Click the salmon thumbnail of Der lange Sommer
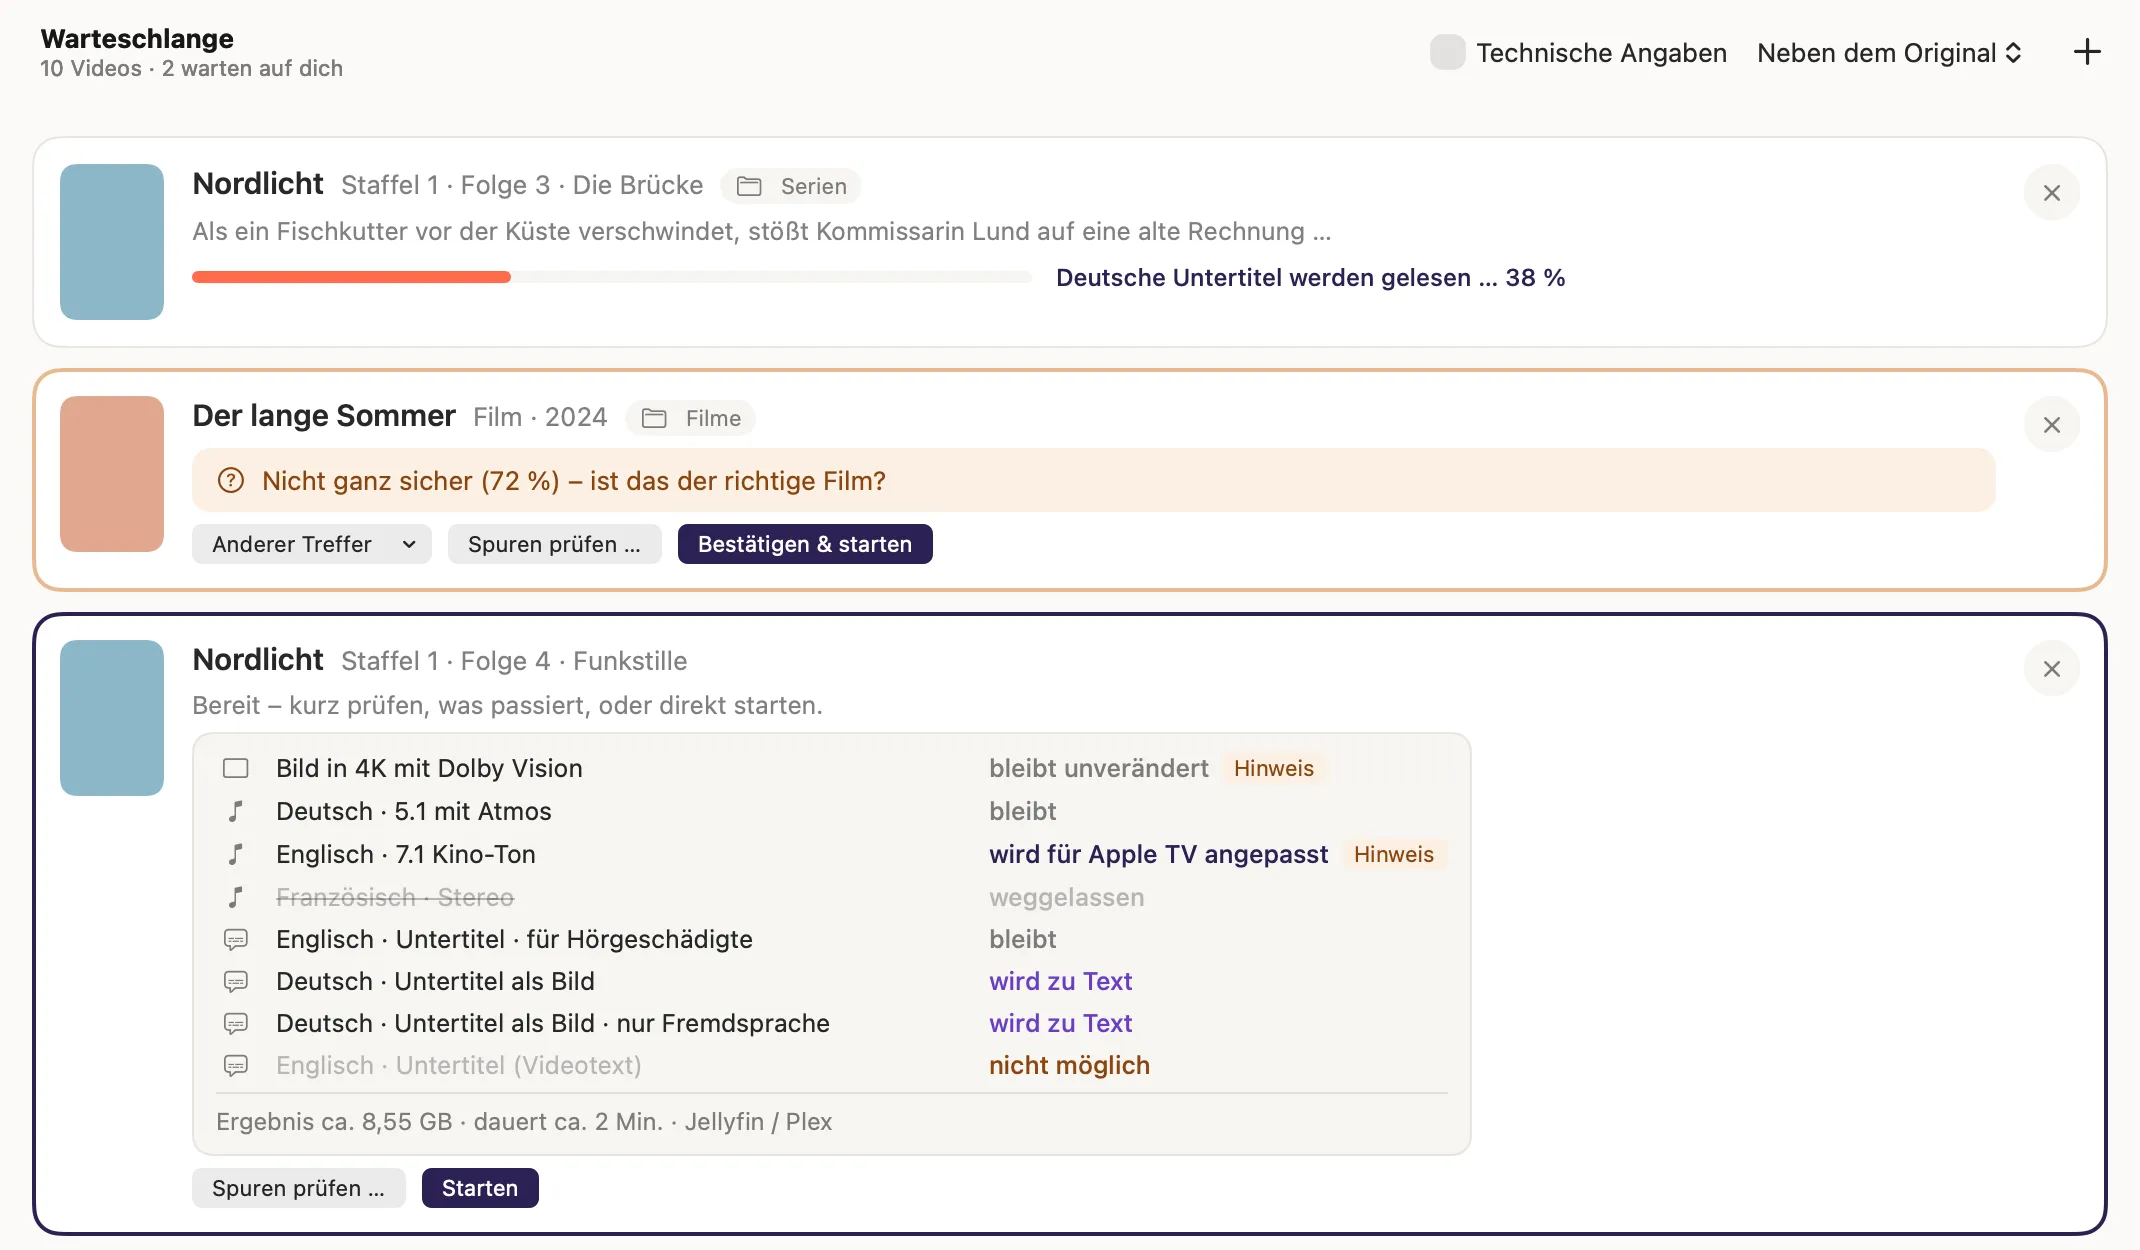This screenshot has height=1250, width=2140. point(112,474)
